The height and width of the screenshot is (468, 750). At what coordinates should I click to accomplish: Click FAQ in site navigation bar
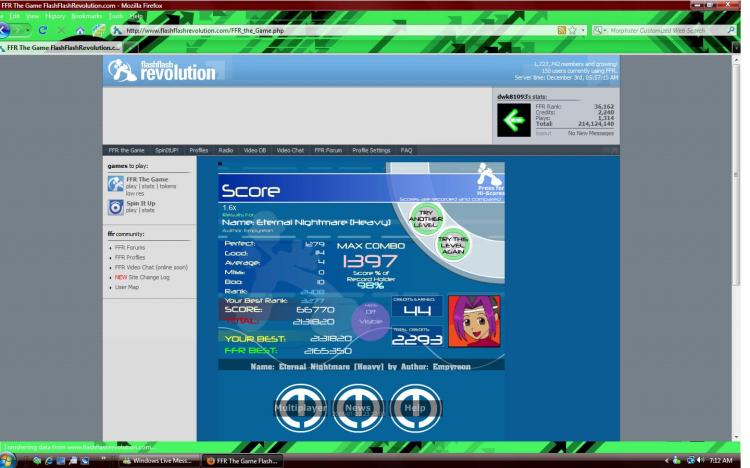(x=406, y=150)
